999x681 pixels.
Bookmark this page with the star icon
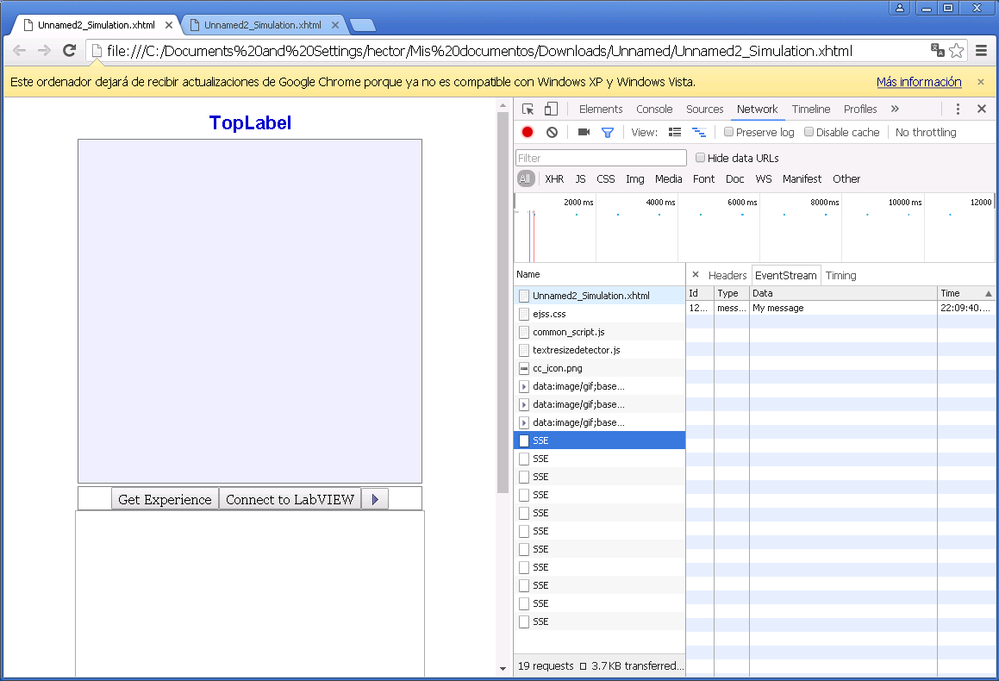(956, 50)
